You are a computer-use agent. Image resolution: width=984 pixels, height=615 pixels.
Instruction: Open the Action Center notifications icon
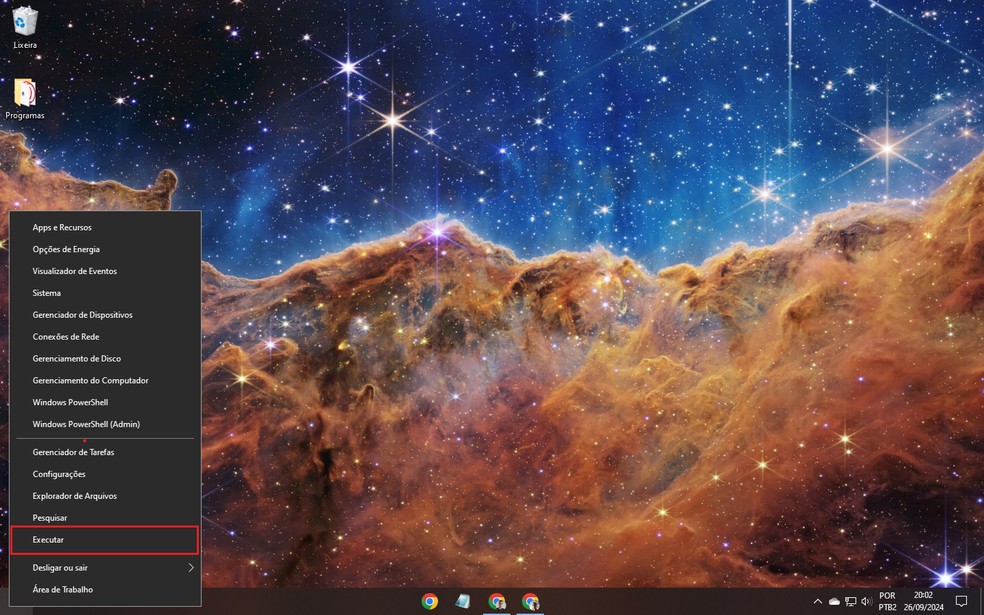coord(961,601)
